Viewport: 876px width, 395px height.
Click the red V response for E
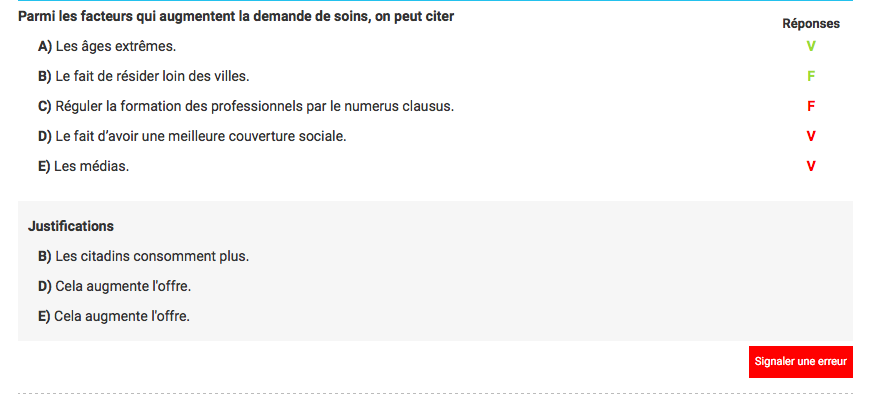[x=811, y=166]
